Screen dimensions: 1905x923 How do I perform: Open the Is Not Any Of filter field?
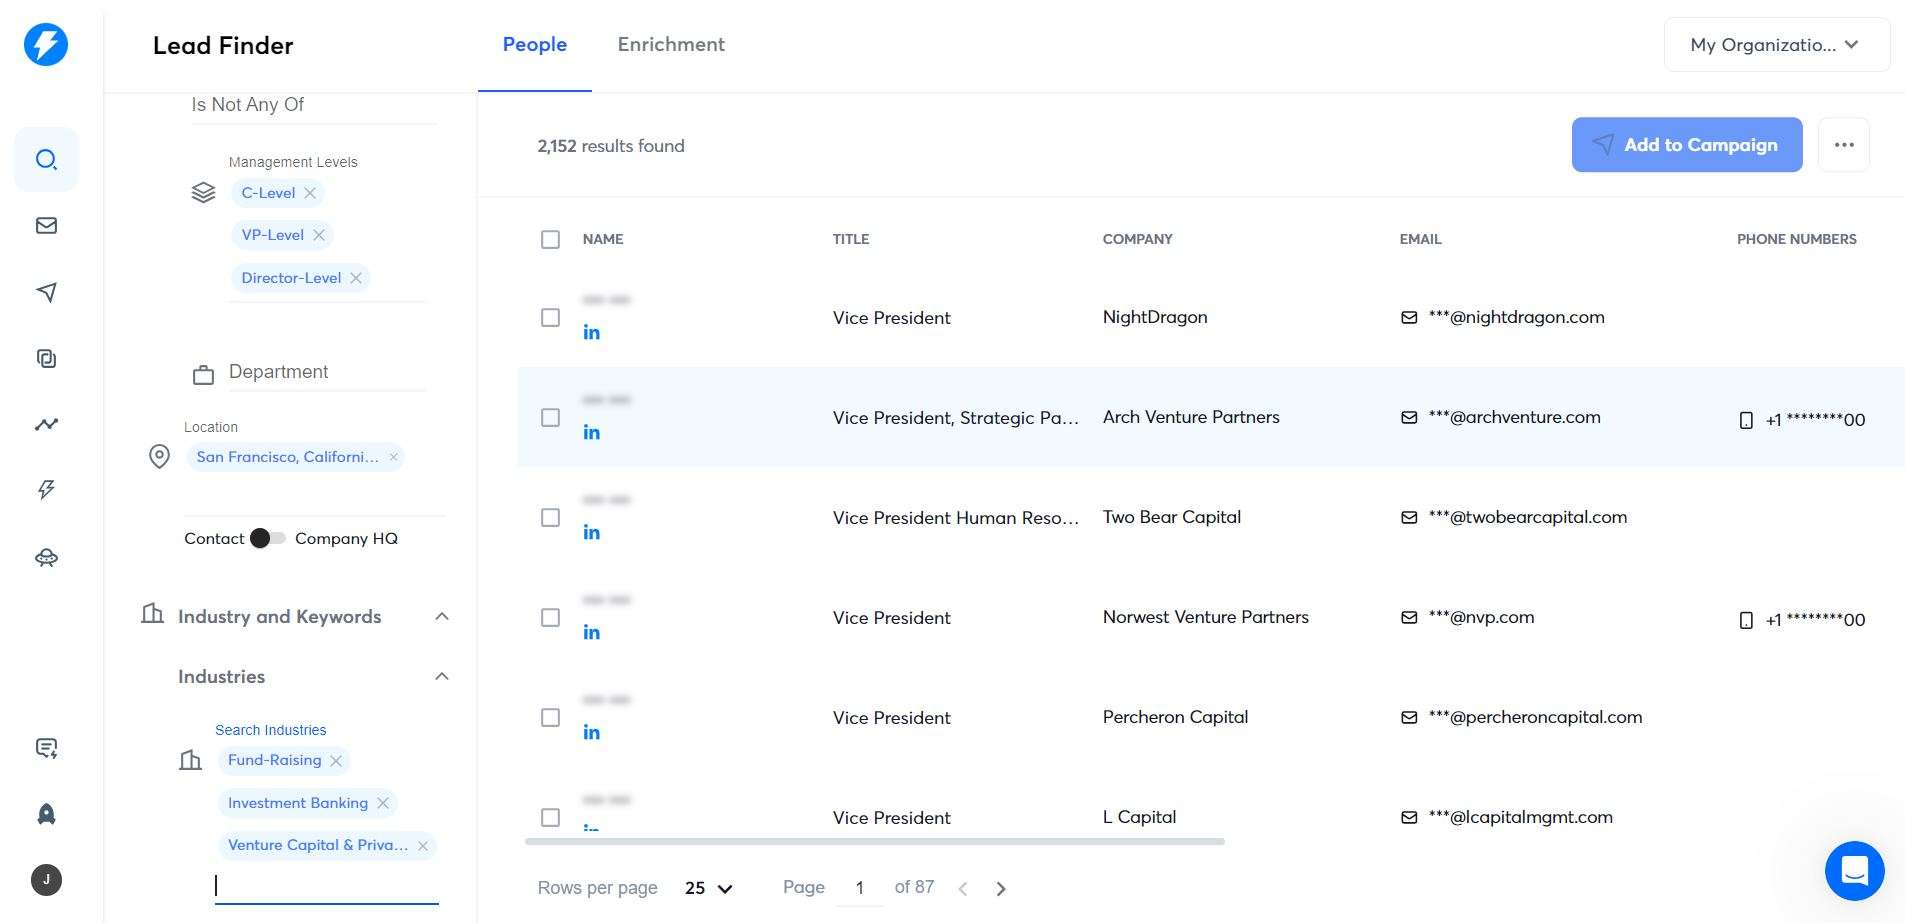[314, 105]
